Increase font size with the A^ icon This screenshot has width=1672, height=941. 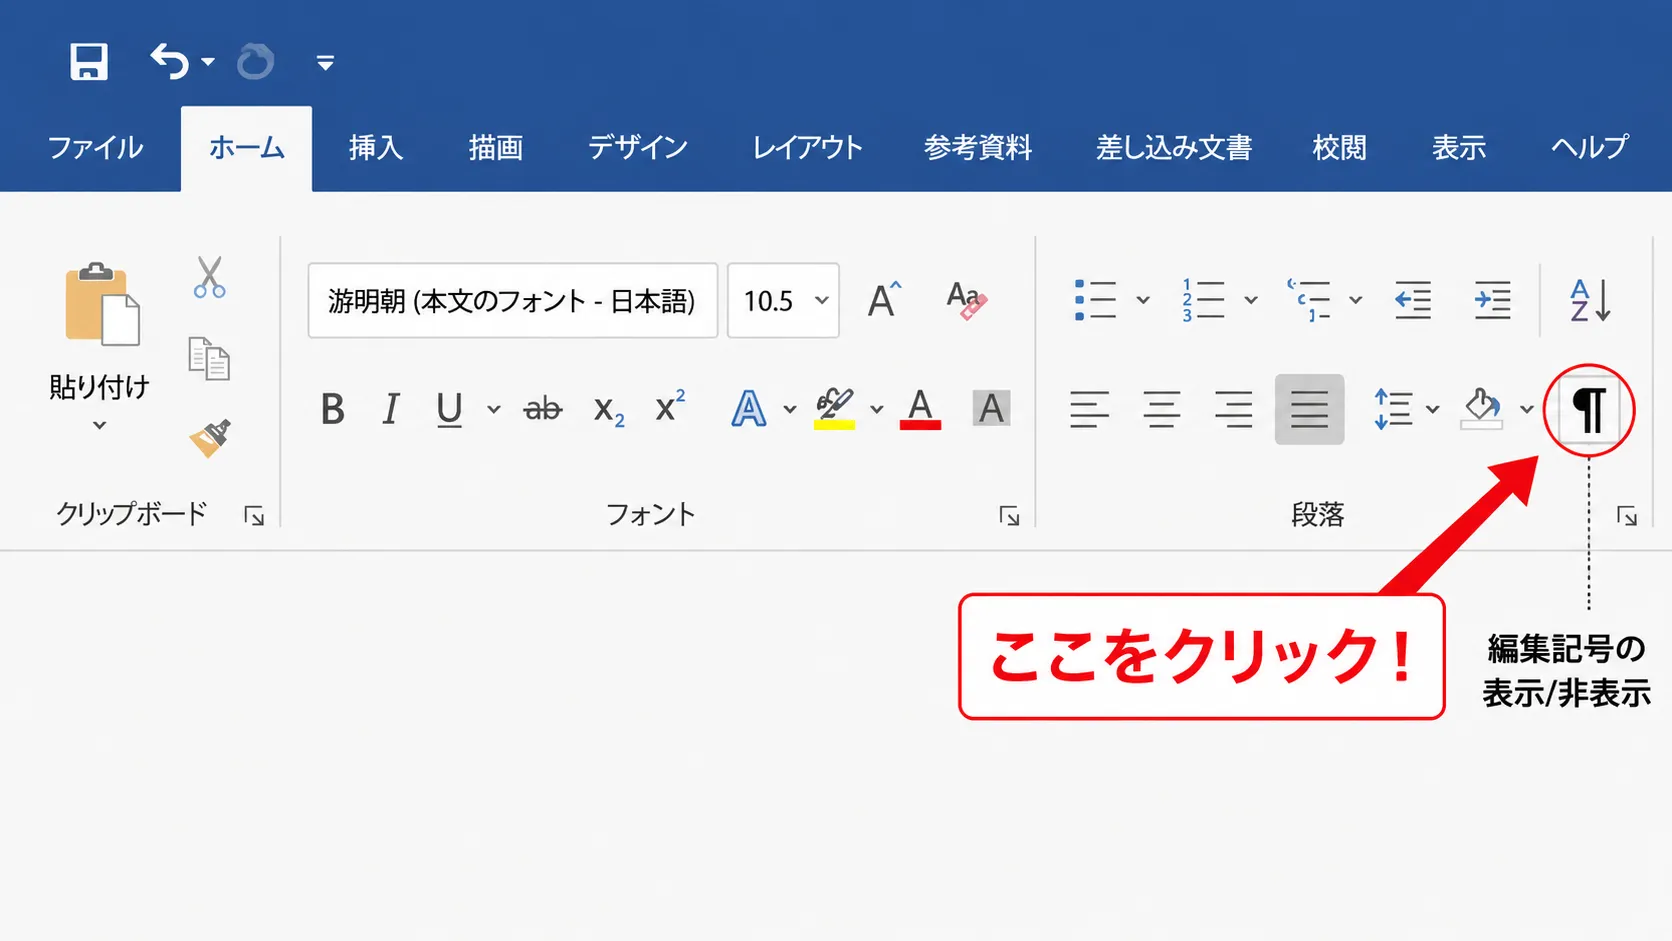coord(884,299)
